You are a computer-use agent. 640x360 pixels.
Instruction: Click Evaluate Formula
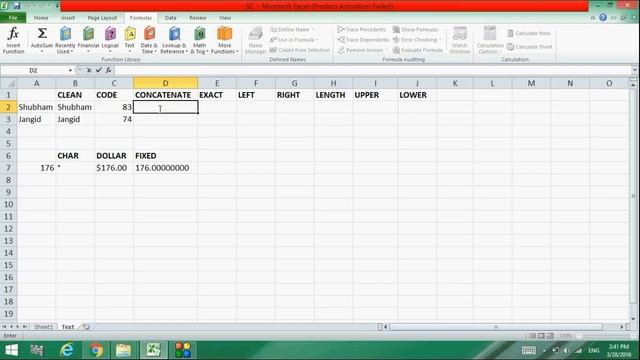418,50
